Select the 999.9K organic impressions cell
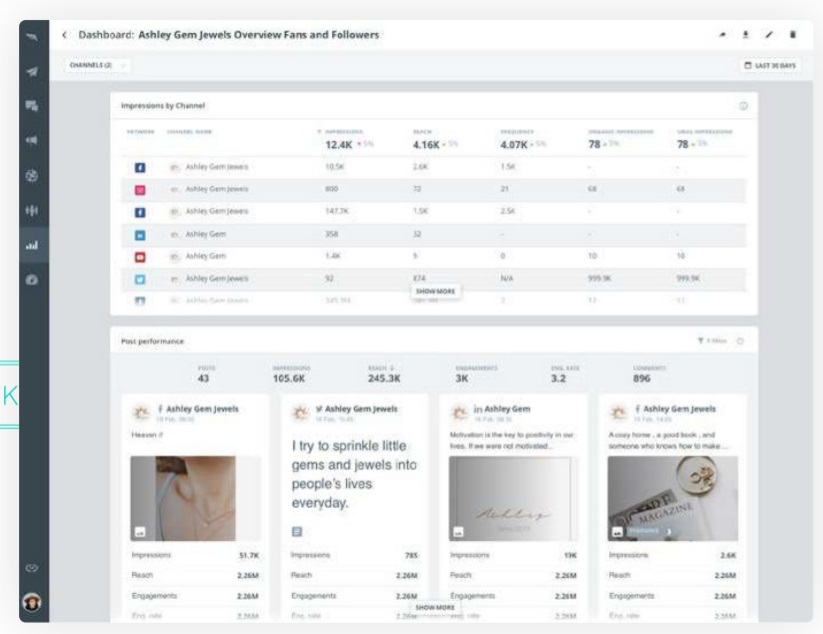This screenshot has height=634, width=823. tap(599, 279)
